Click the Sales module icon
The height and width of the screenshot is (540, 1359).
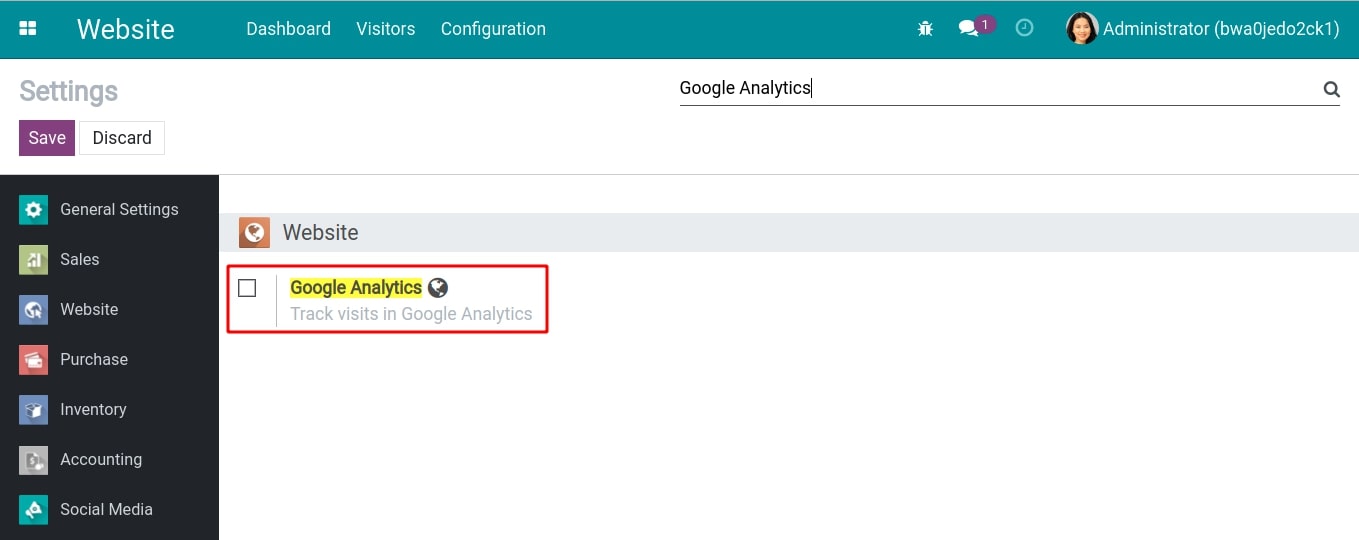[33, 260]
